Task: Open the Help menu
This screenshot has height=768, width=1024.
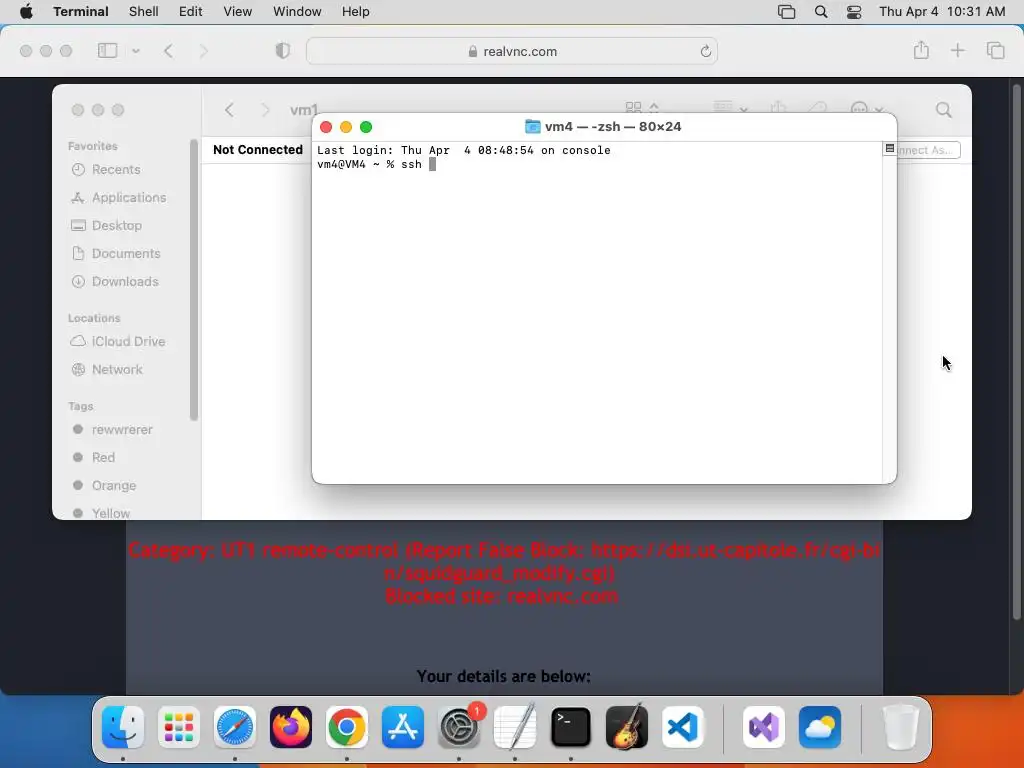Action: tap(356, 12)
